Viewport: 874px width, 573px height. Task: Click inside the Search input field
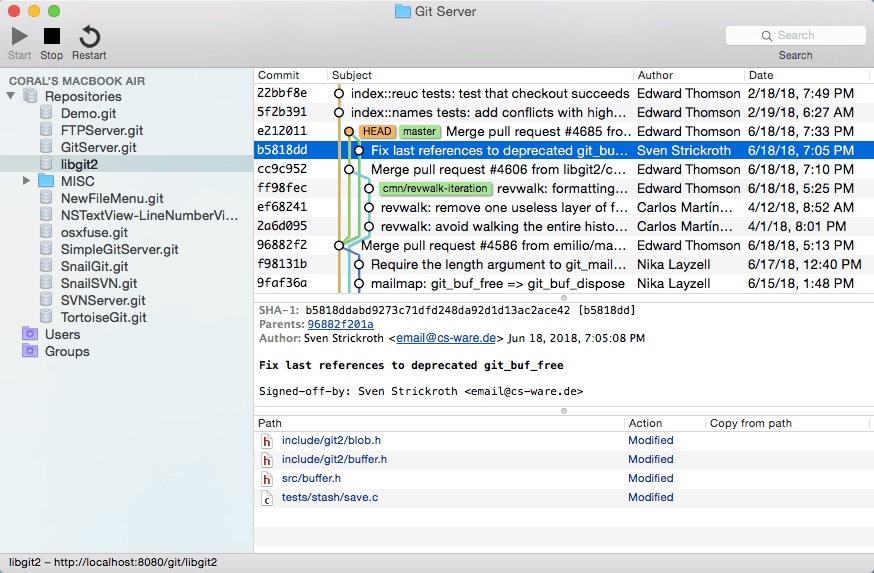tap(795, 35)
